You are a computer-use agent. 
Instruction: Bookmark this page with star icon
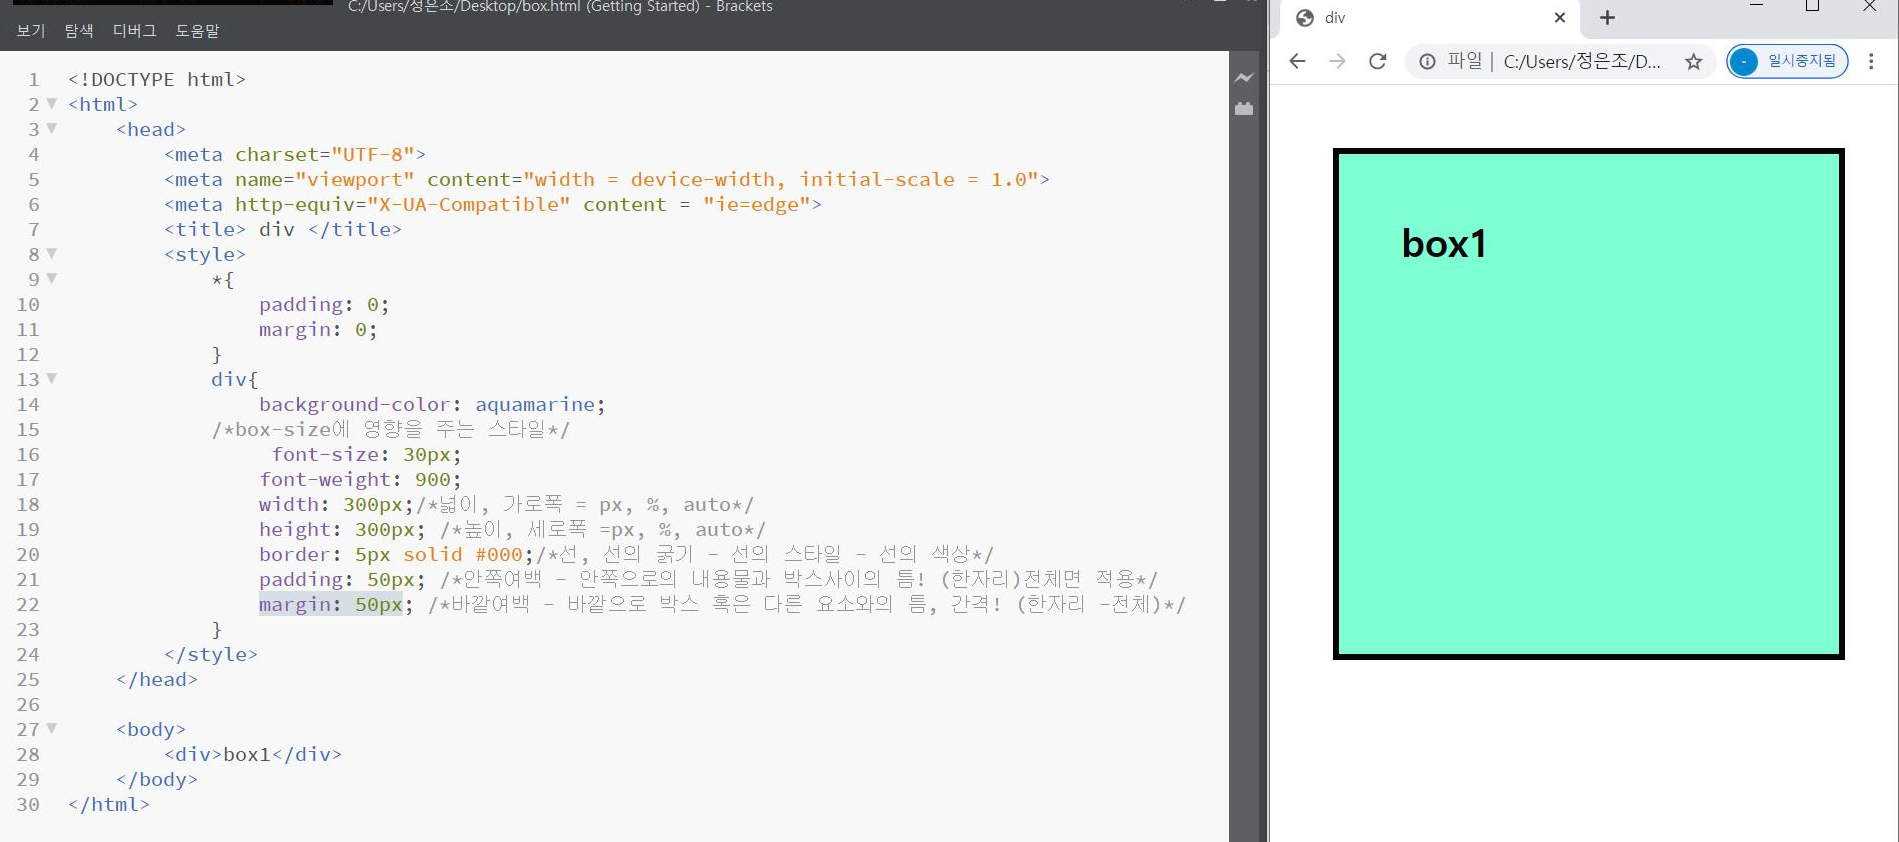(x=1693, y=61)
